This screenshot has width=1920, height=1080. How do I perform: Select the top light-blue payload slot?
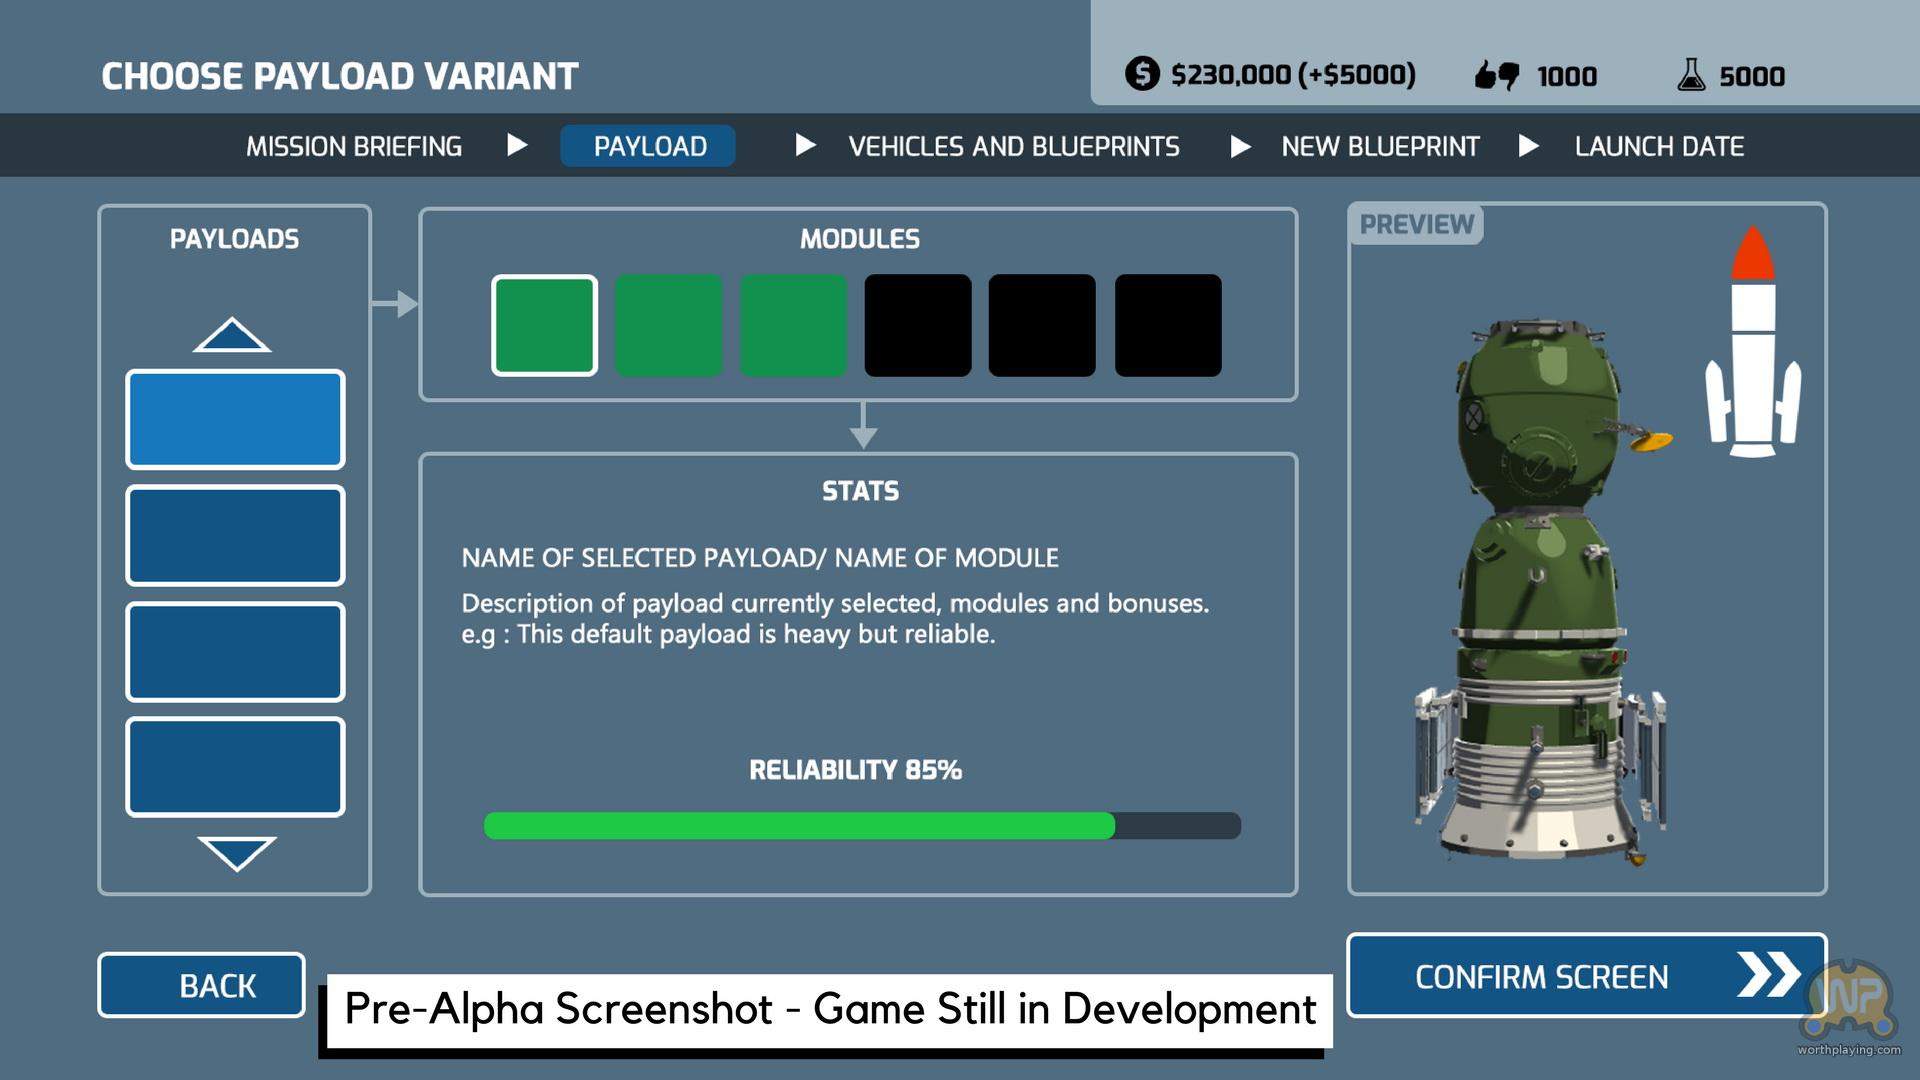coord(235,419)
